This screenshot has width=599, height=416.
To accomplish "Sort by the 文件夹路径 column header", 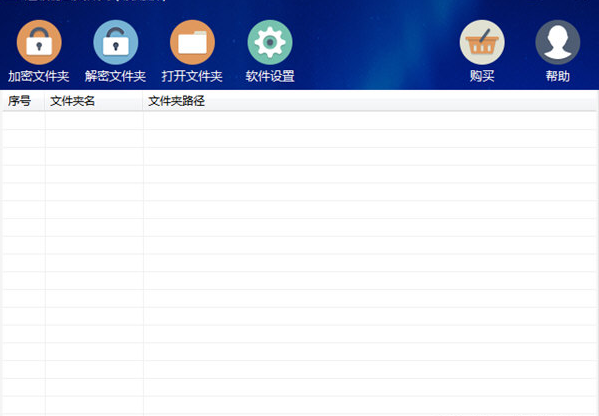I will point(370,101).
